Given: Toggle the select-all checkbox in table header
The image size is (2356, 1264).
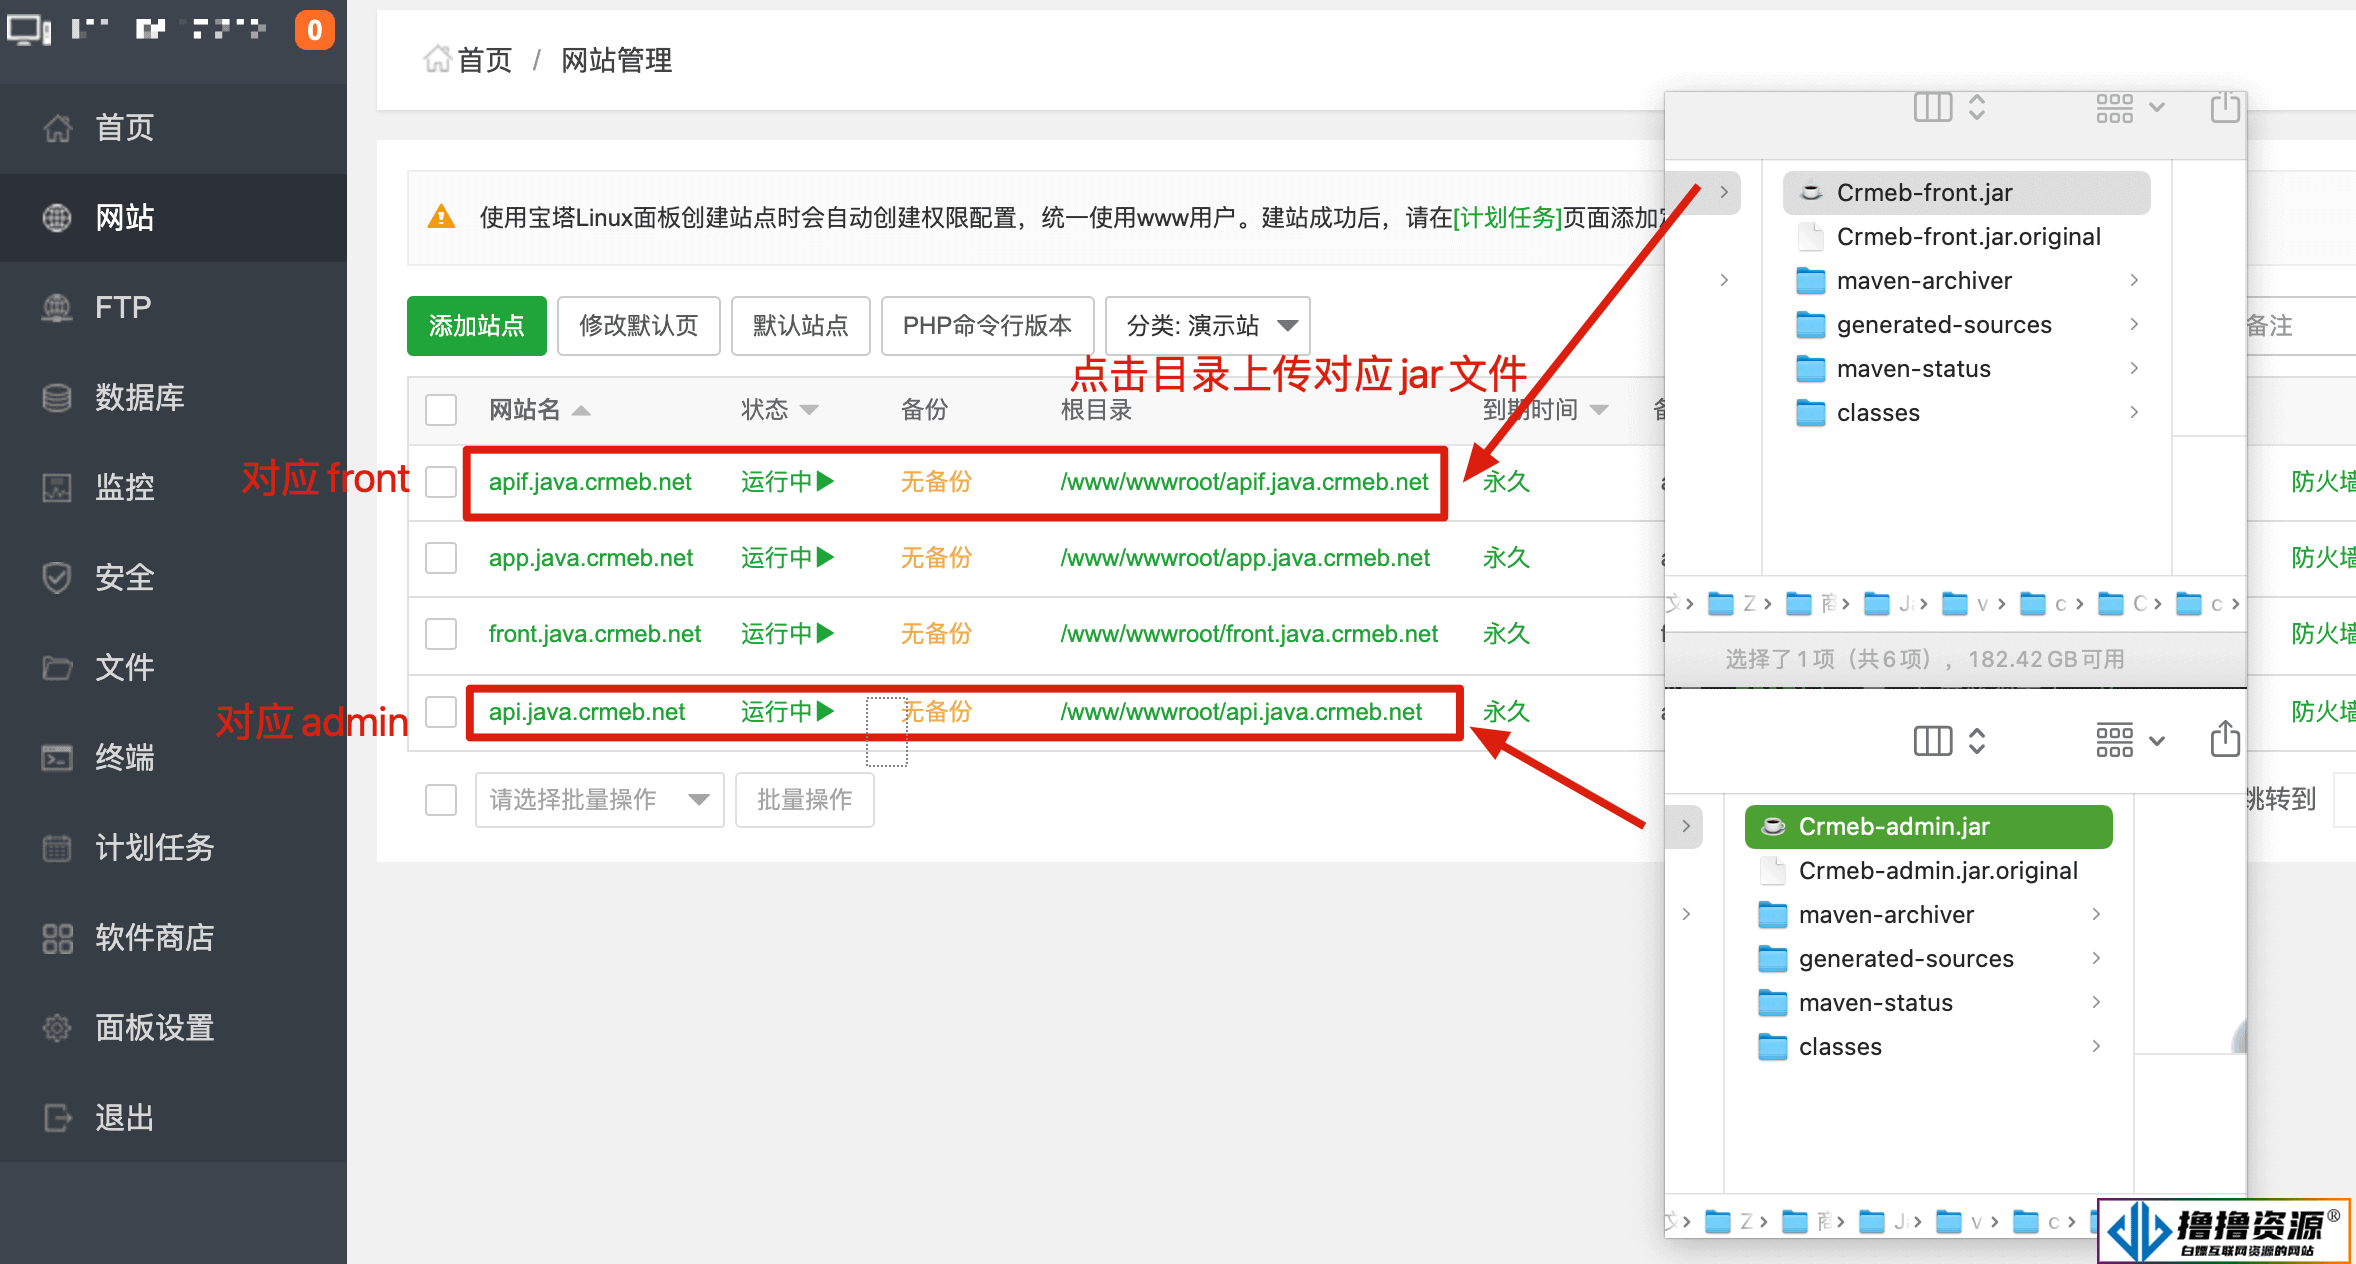Looking at the screenshot, I should pyautogui.click(x=441, y=410).
